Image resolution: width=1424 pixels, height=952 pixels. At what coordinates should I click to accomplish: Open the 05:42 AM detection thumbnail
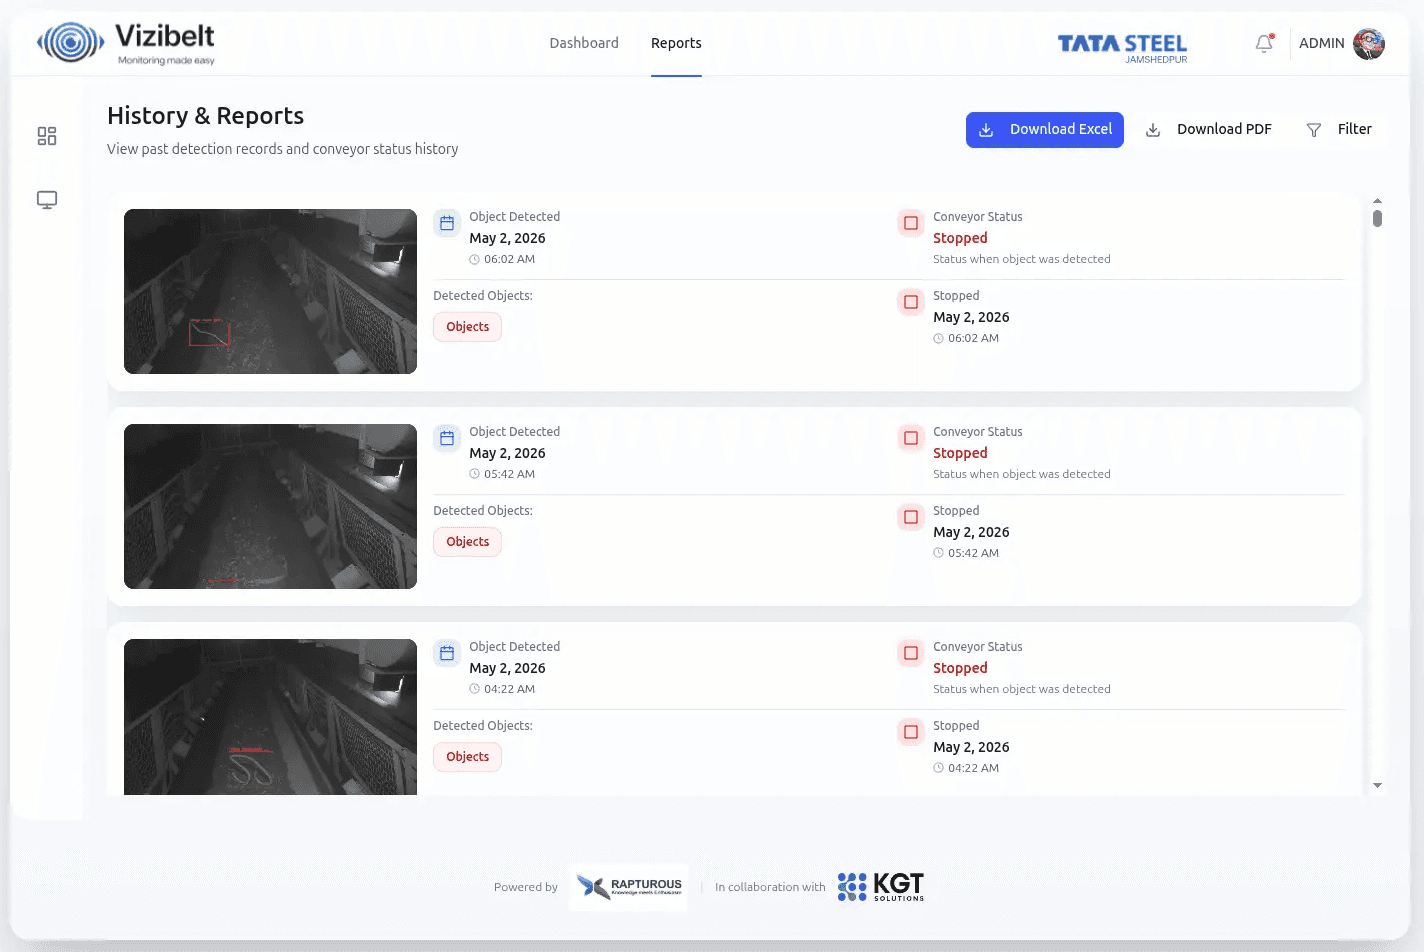270,506
